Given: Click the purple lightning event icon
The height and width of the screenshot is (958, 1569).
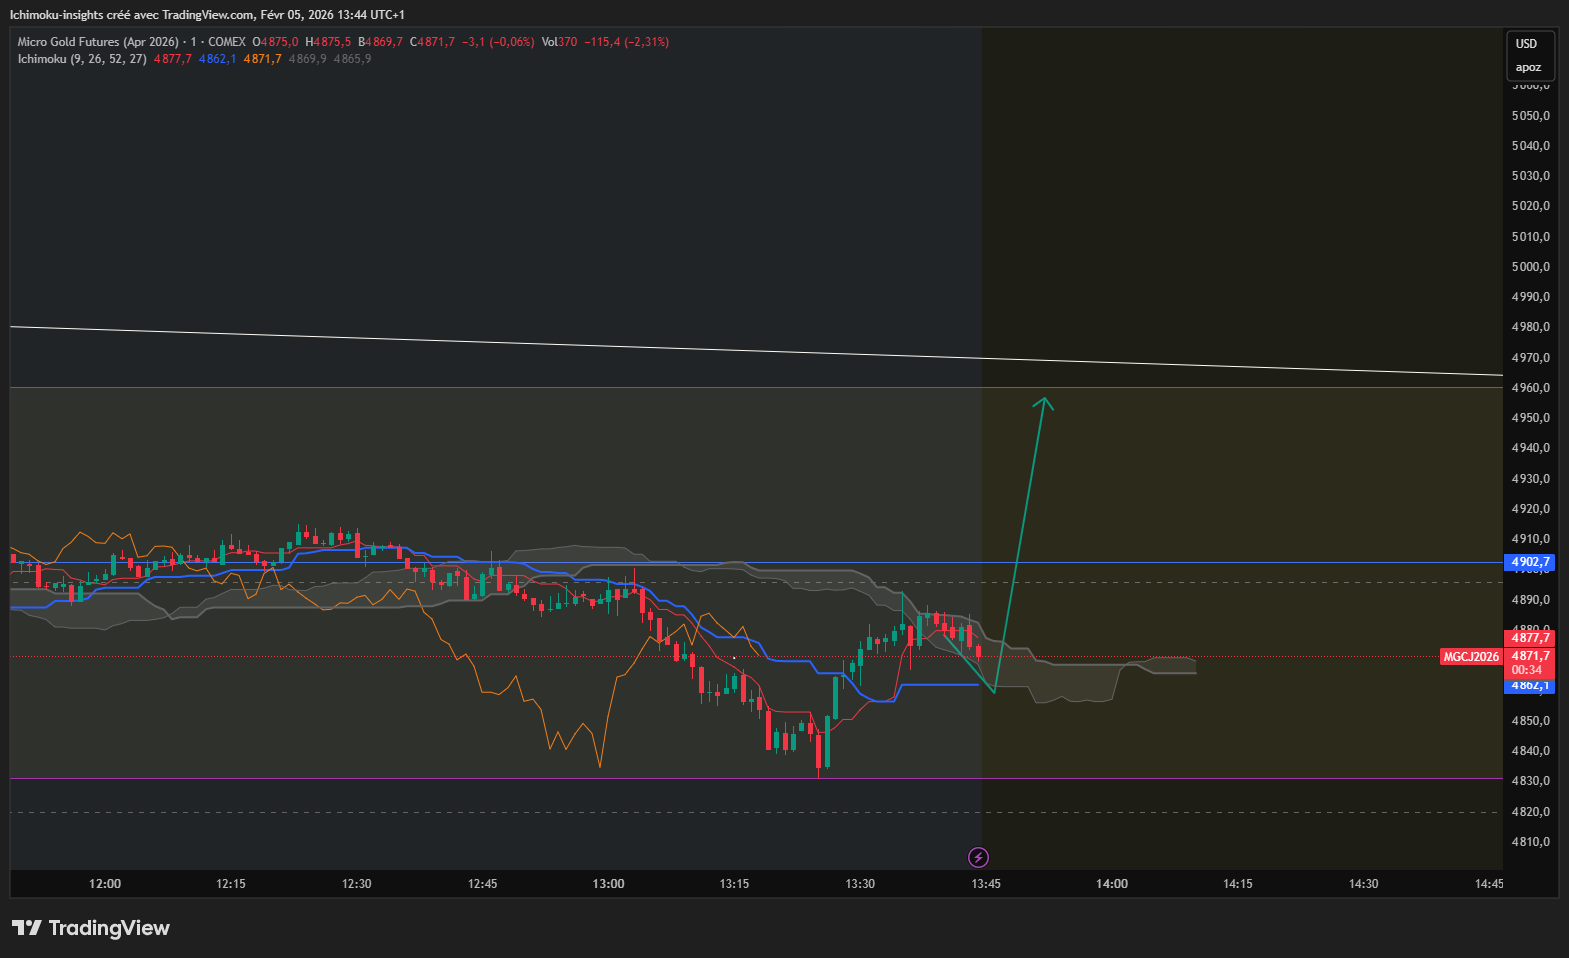Looking at the screenshot, I should (x=979, y=857).
